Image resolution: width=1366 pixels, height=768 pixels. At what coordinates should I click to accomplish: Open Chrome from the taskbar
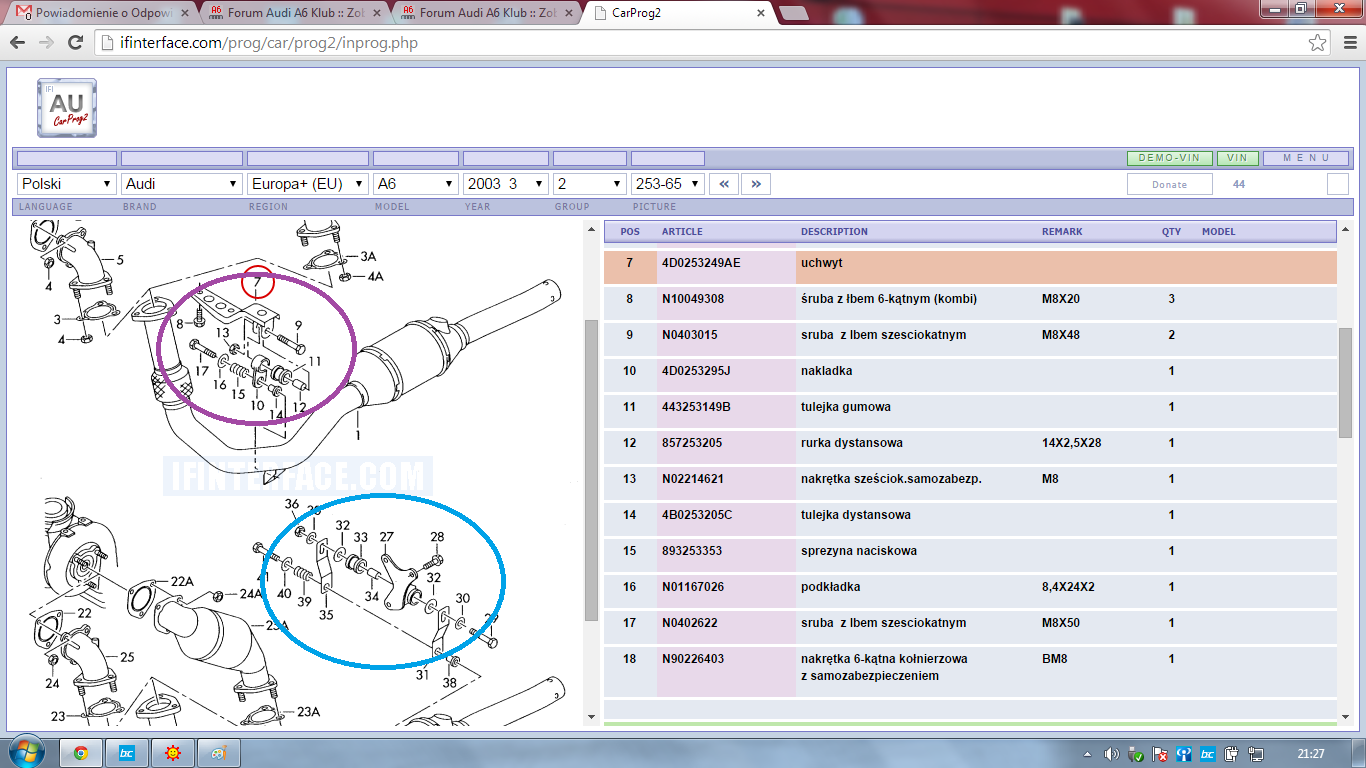point(80,752)
